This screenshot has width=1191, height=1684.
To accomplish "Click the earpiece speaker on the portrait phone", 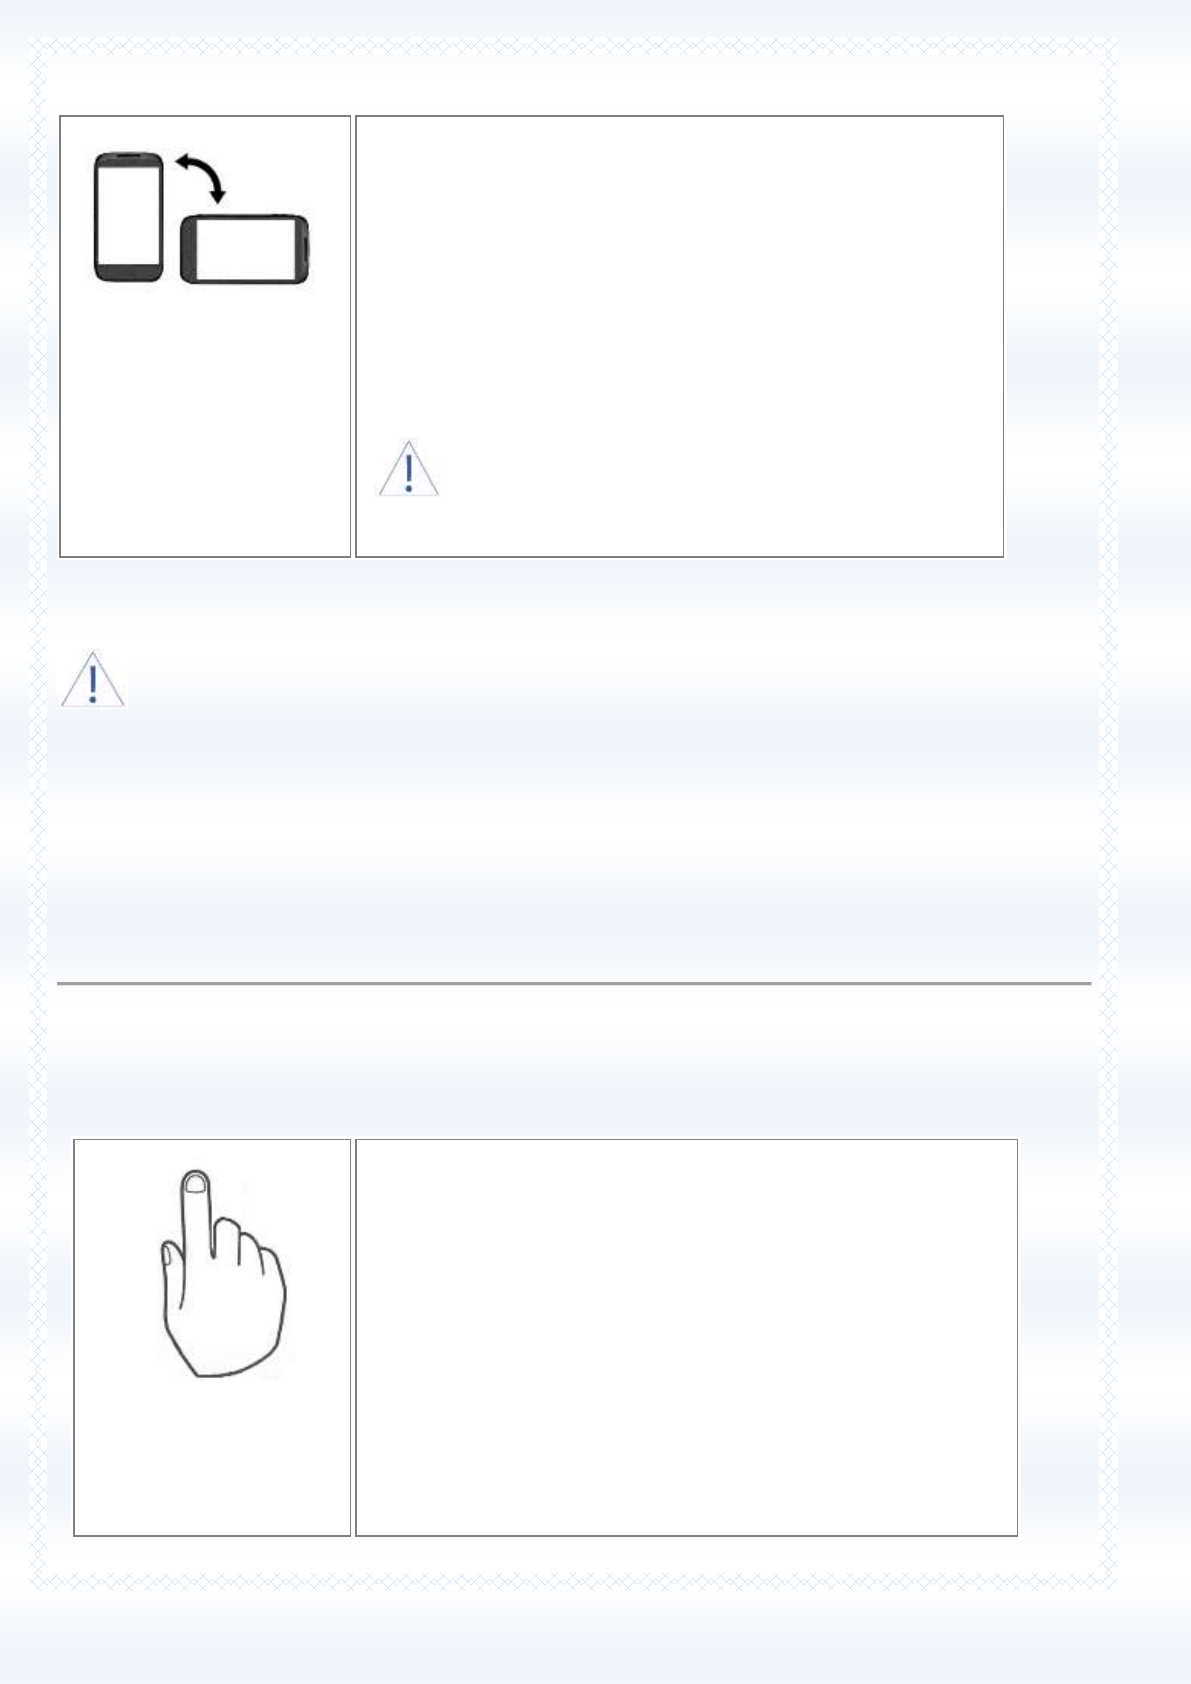I will 129,158.
